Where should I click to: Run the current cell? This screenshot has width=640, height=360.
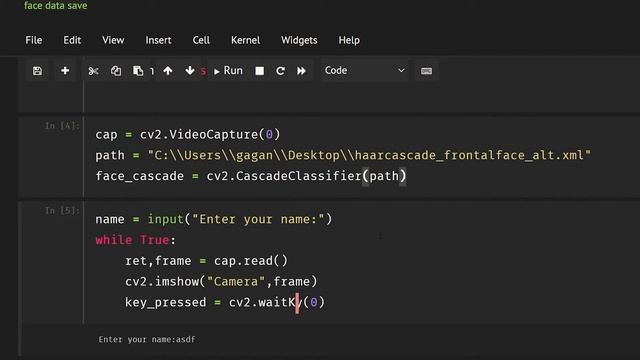pos(228,71)
